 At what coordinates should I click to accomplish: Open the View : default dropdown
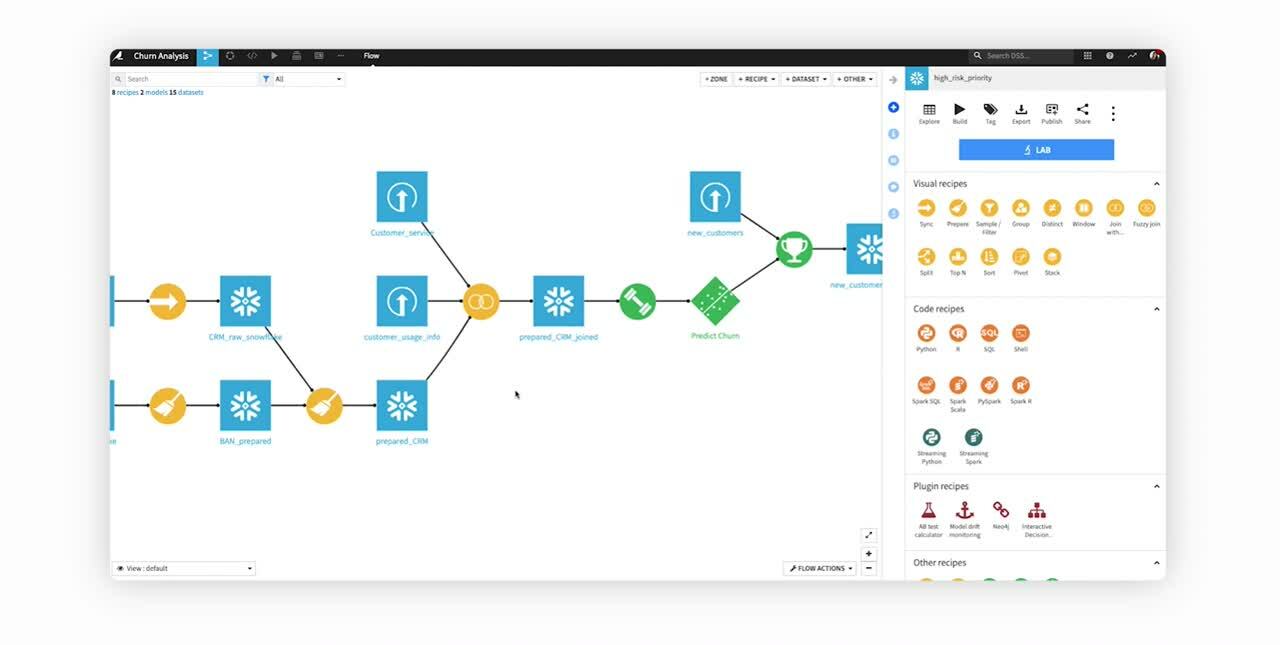point(183,568)
